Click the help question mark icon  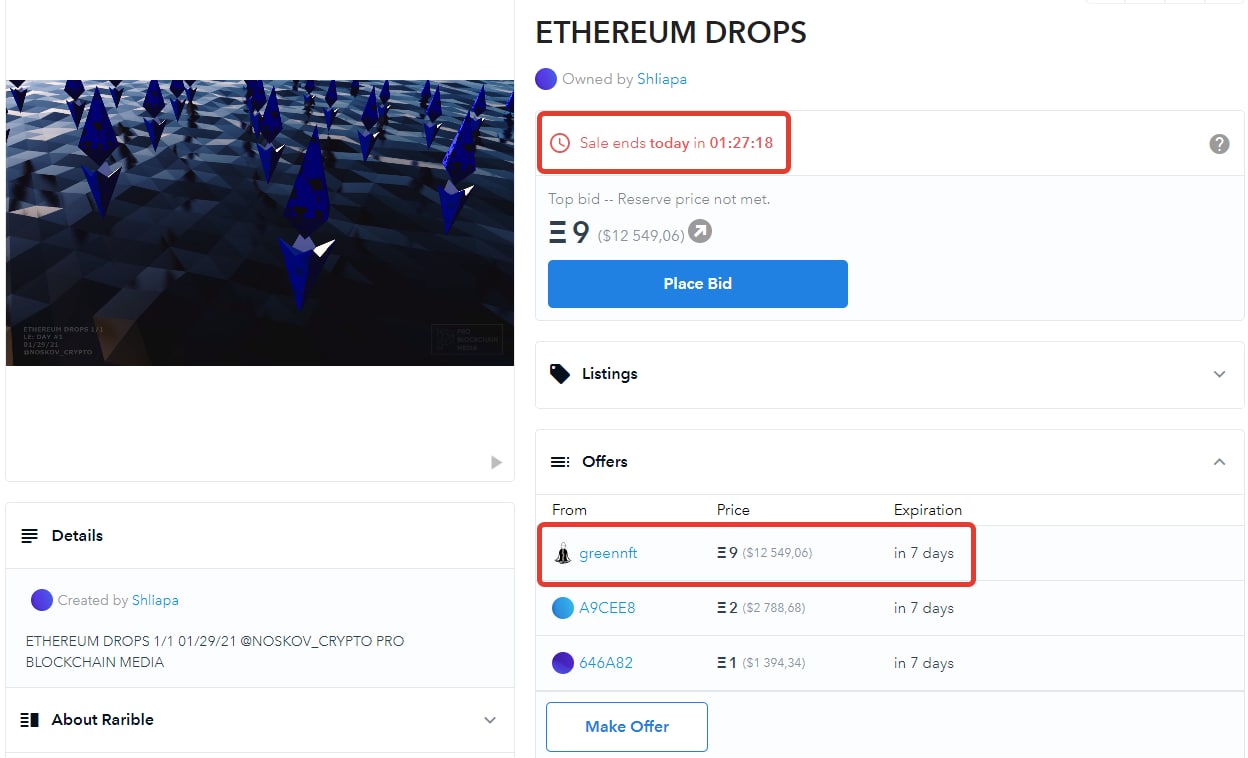(1219, 144)
